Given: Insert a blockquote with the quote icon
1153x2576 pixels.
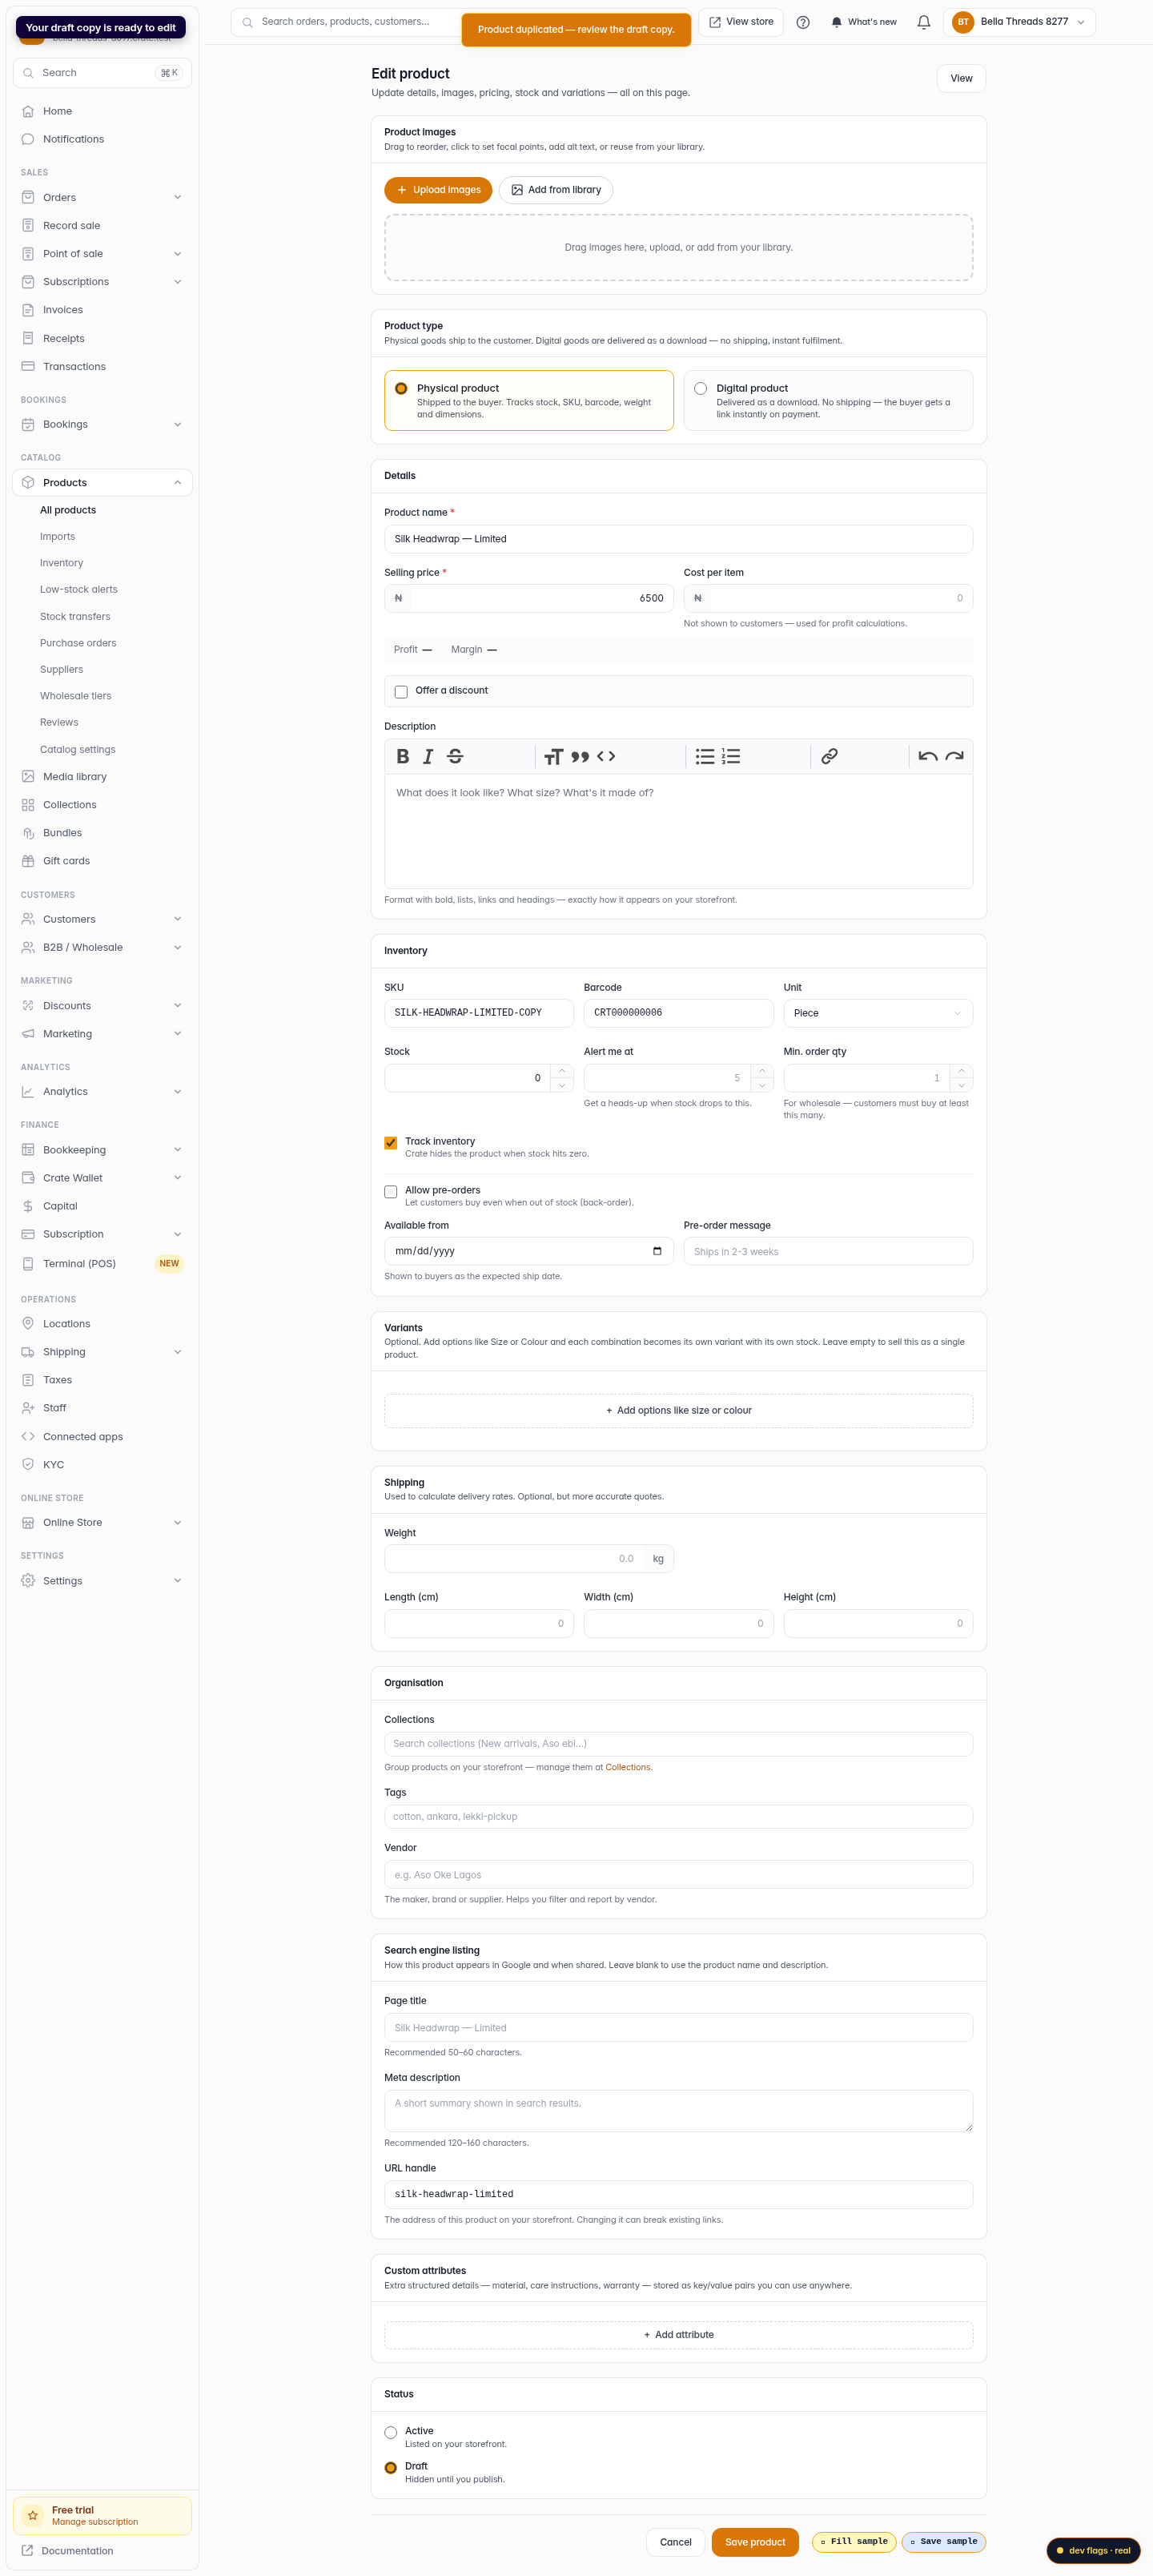Looking at the screenshot, I should (x=580, y=756).
